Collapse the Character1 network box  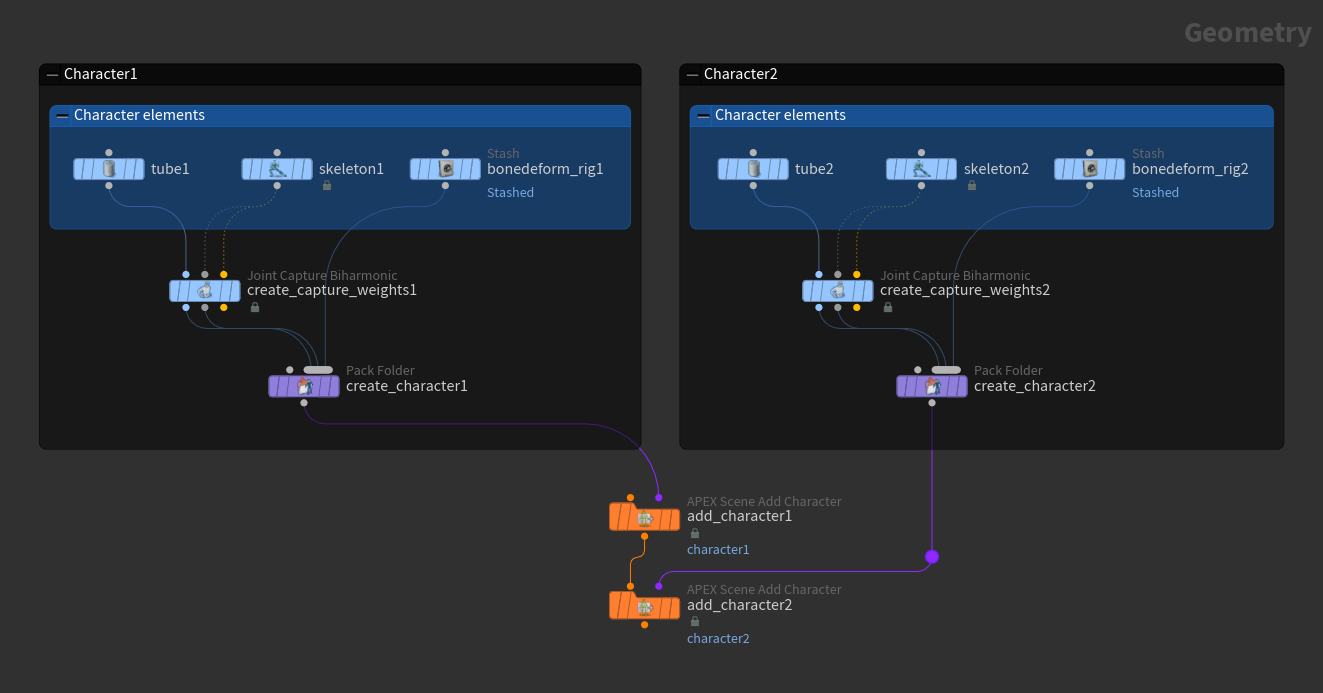click(x=52, y=74)
